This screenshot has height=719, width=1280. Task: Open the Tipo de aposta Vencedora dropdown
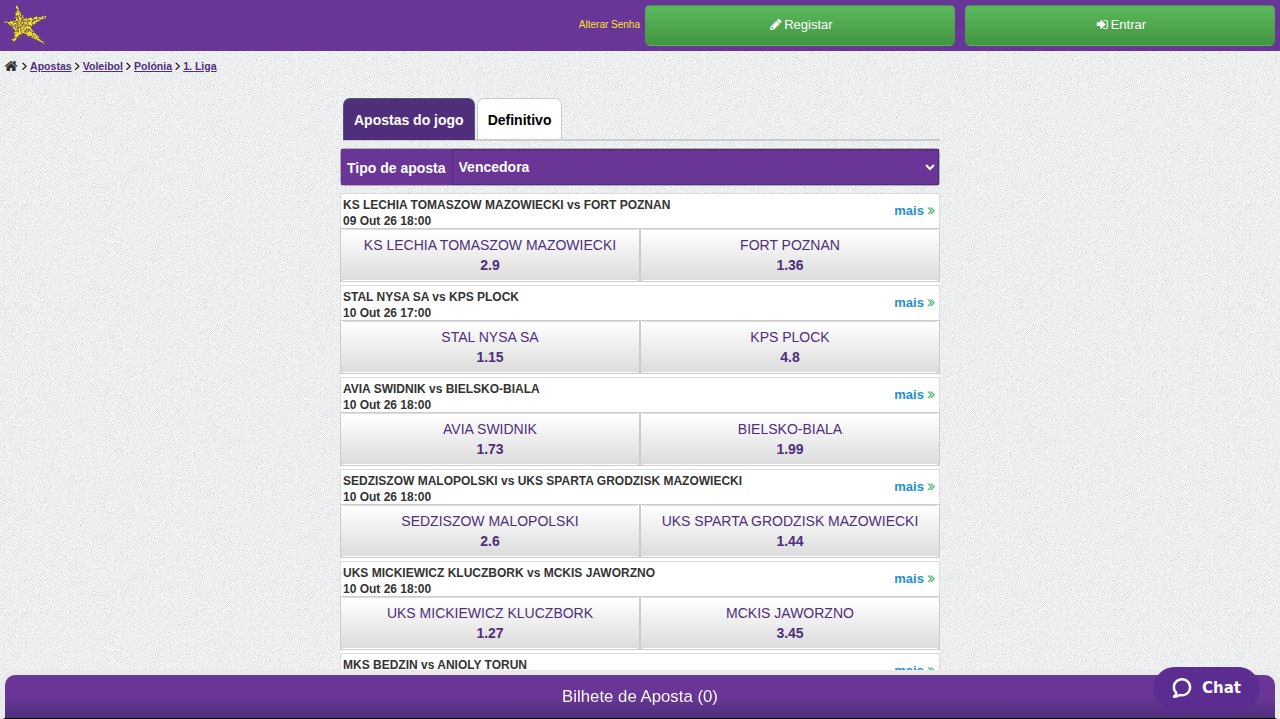(x=695, y=167)
